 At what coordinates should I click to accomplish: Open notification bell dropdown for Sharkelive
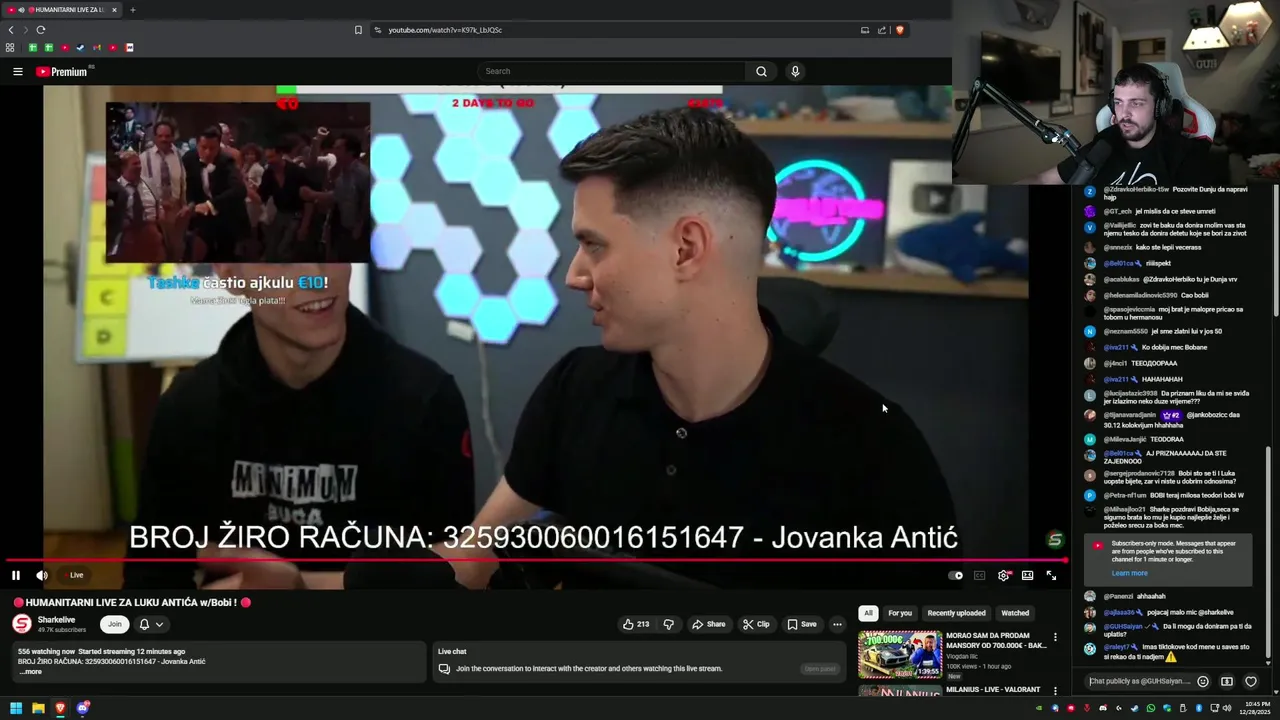[151, 624]
